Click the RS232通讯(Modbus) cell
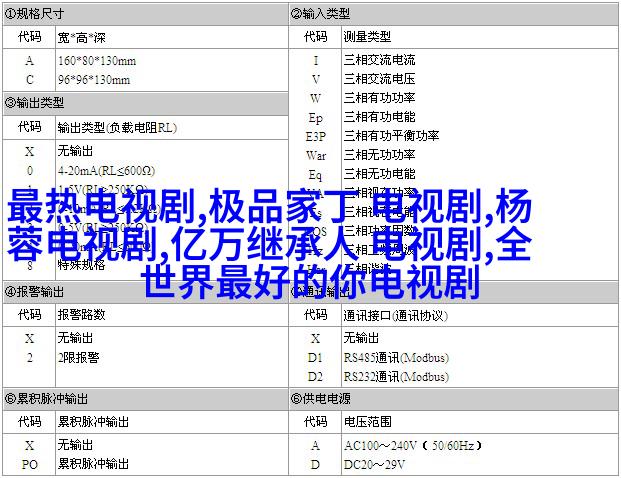 click(x=396, y=376)
